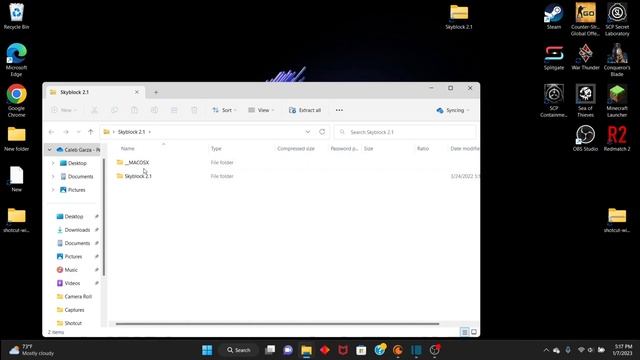
Task: Open the View dropdown menu
Action: click(x=261, y=110)
